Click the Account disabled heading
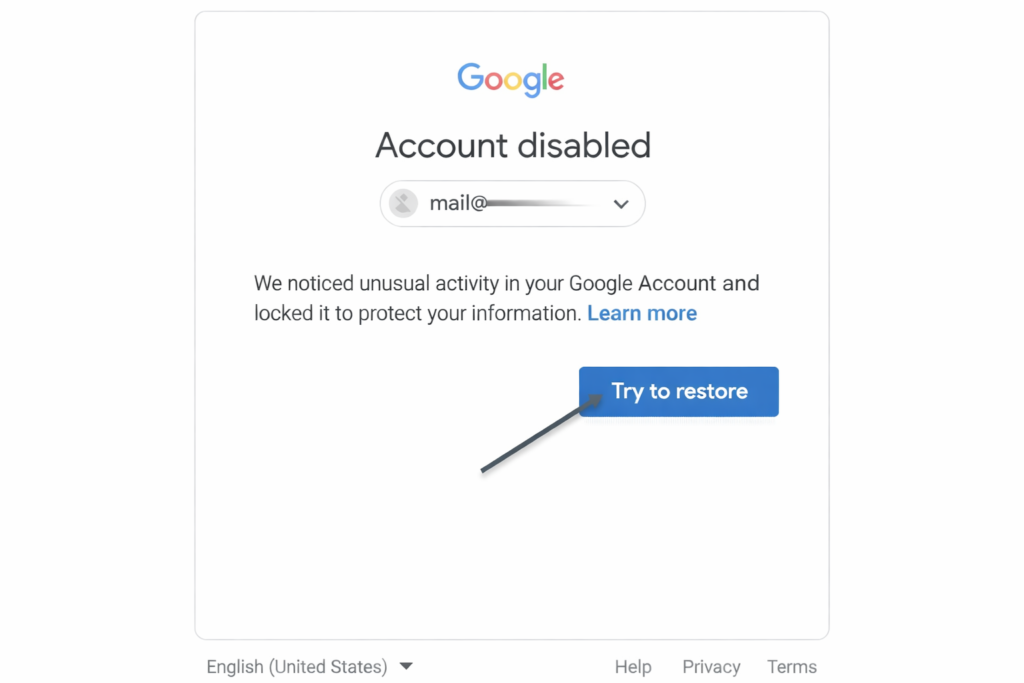The image size is (1024, 683). 513,146
